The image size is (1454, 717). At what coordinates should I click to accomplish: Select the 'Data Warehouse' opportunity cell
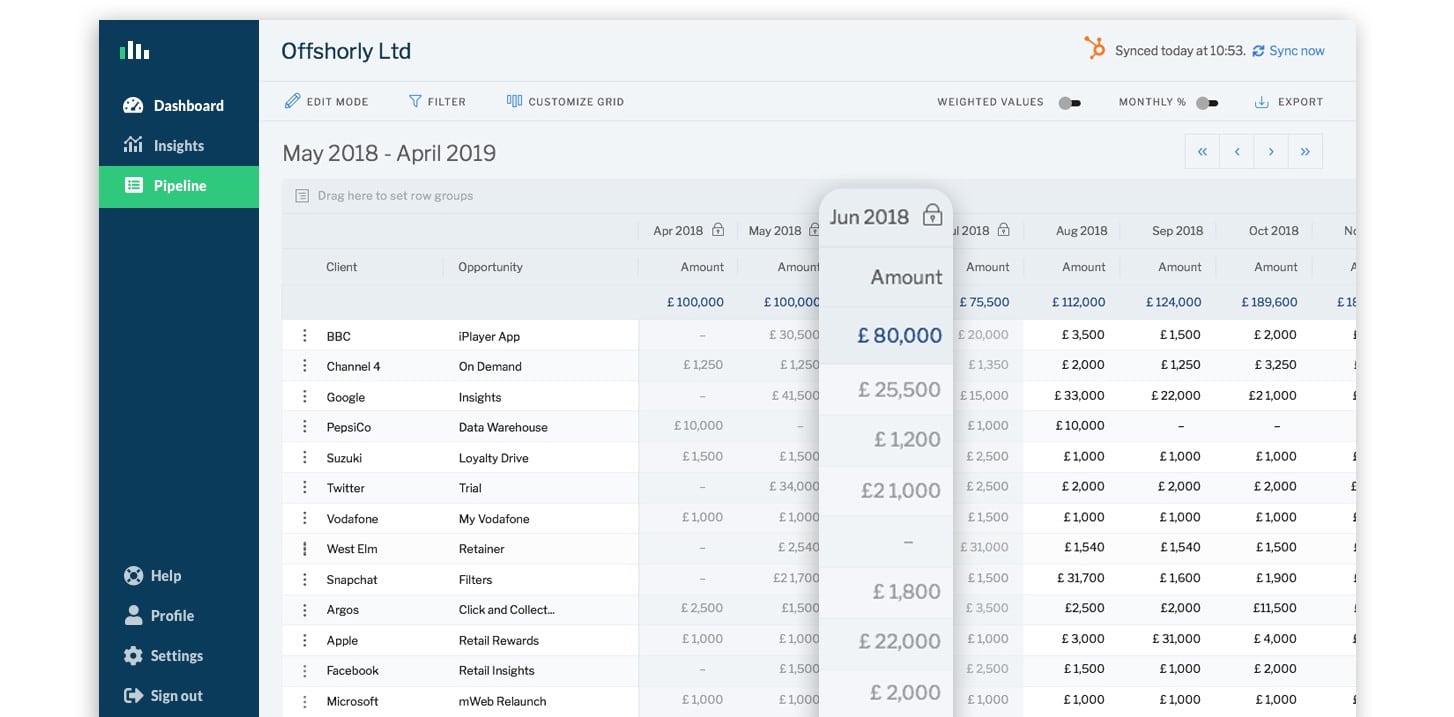click(x=503, y=427)
